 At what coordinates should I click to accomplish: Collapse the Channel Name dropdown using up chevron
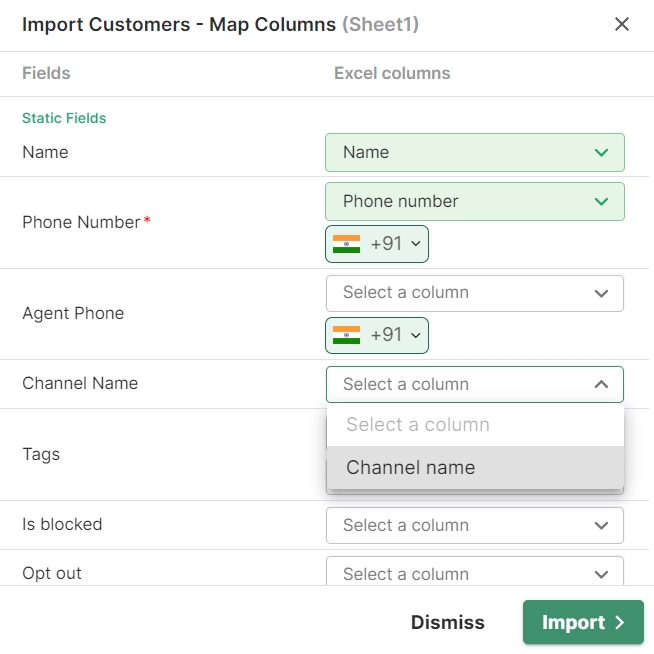(601, 384)
